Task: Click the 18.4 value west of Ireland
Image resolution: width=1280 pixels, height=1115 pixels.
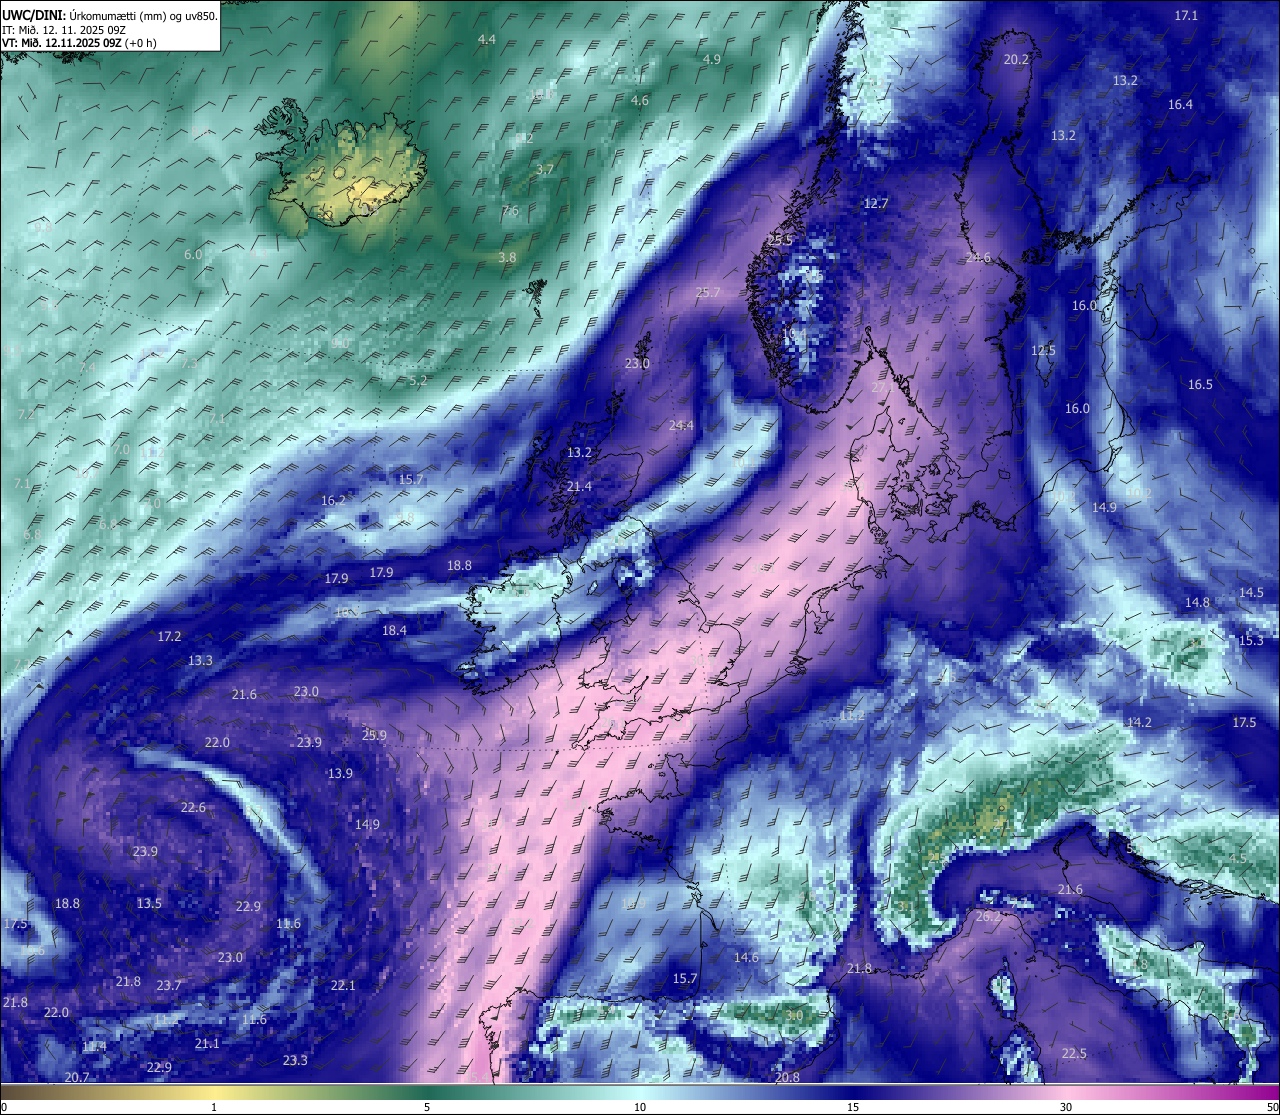Action: coord(394,631)
